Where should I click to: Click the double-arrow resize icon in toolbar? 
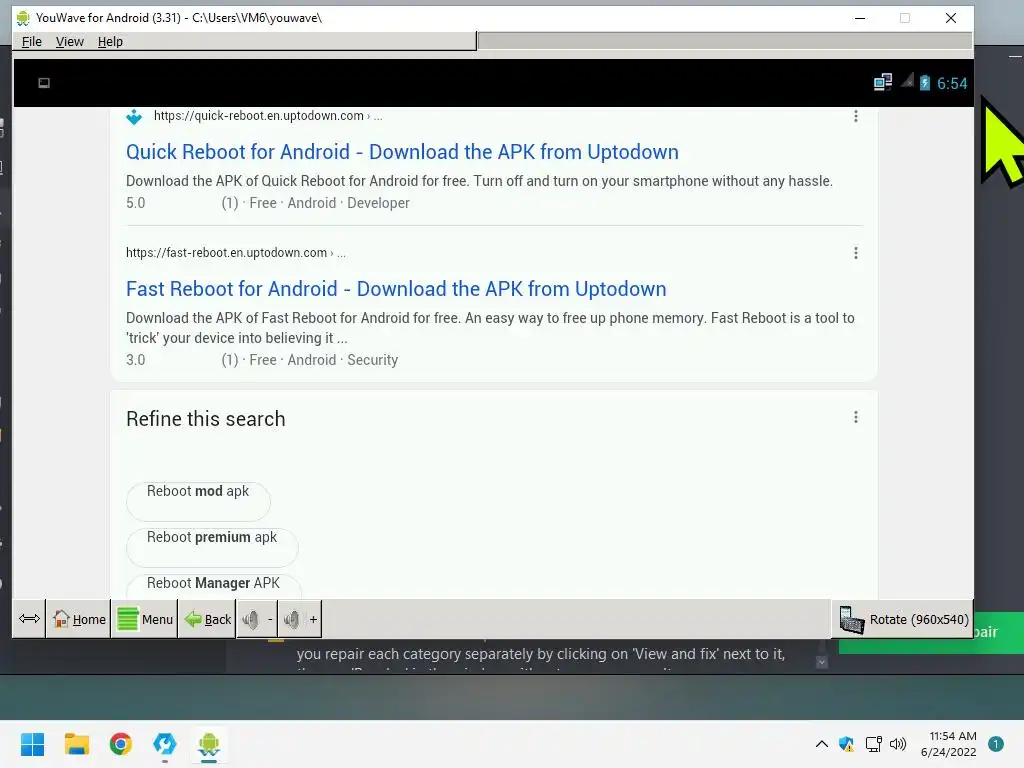pyautogui.click(x=29, y=618)
